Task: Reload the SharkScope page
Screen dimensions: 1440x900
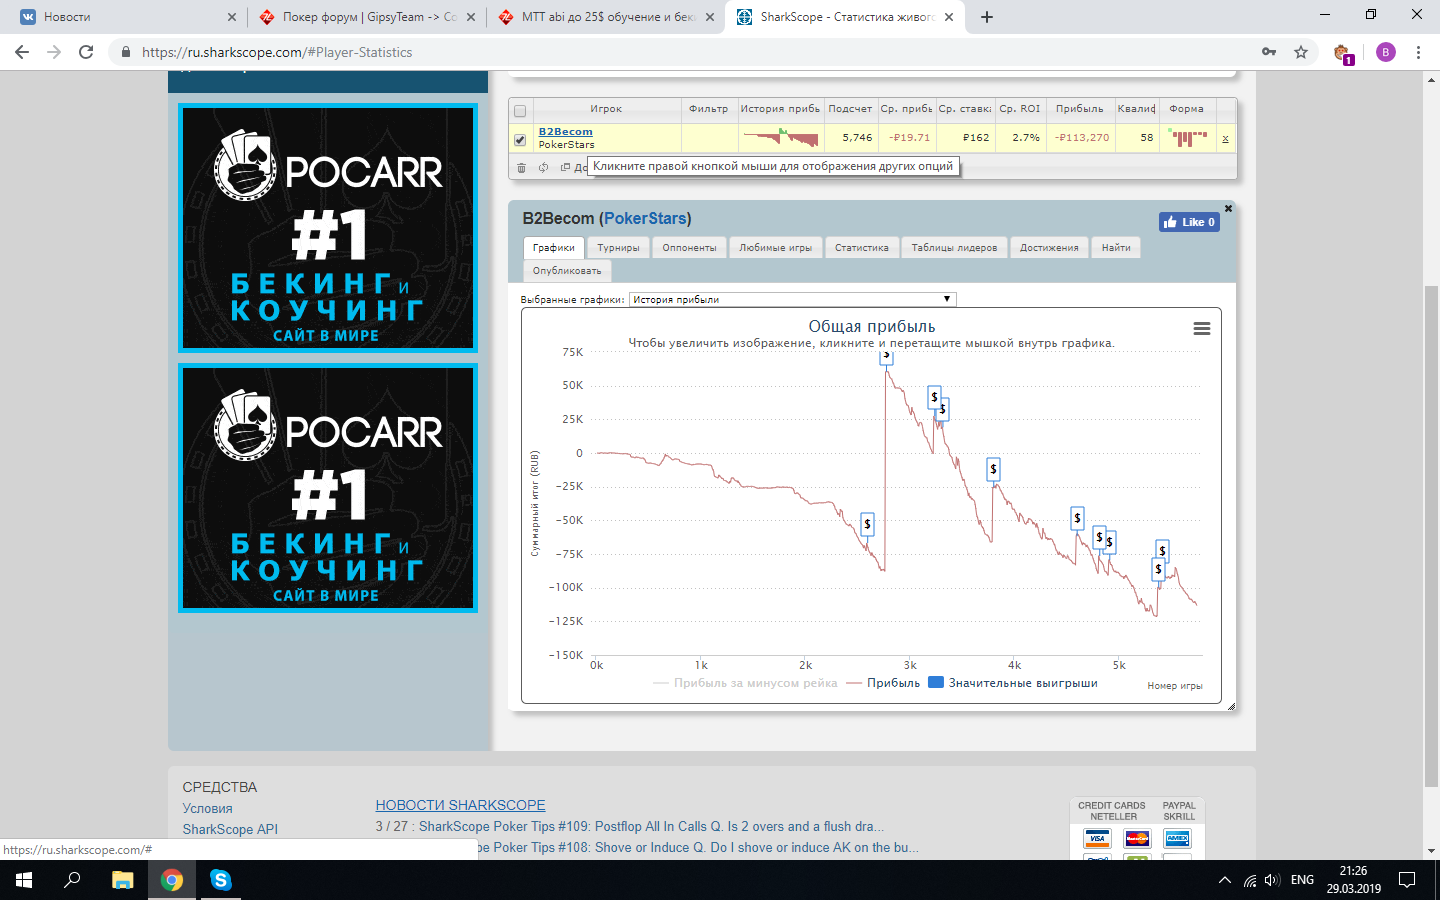Action: 86,52
